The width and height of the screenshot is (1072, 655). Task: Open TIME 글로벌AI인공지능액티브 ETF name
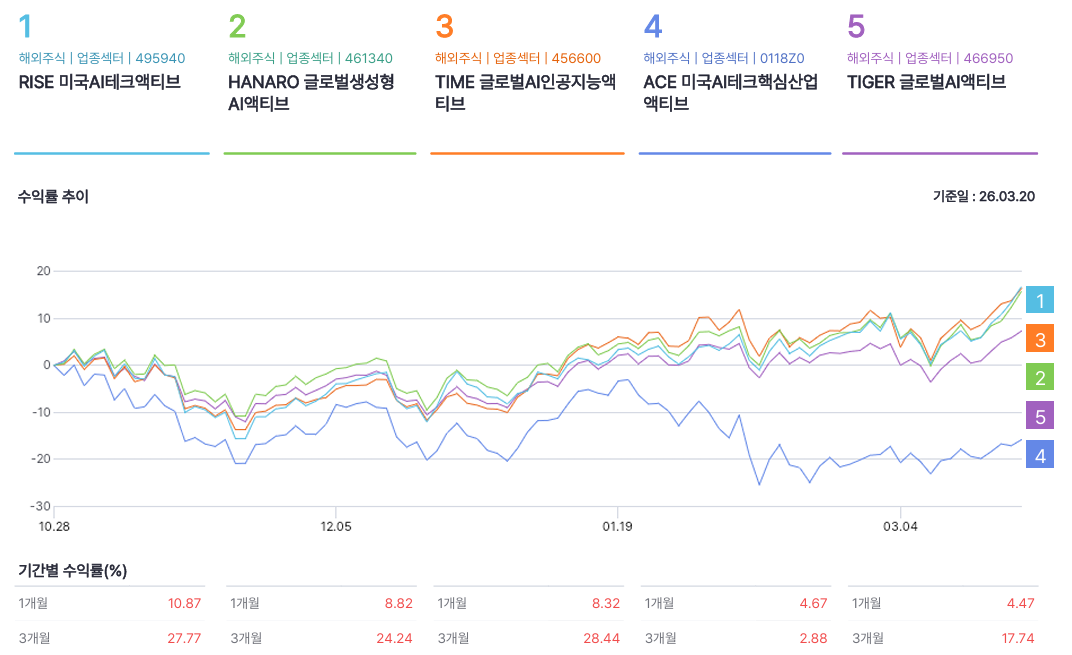(525, 92)
